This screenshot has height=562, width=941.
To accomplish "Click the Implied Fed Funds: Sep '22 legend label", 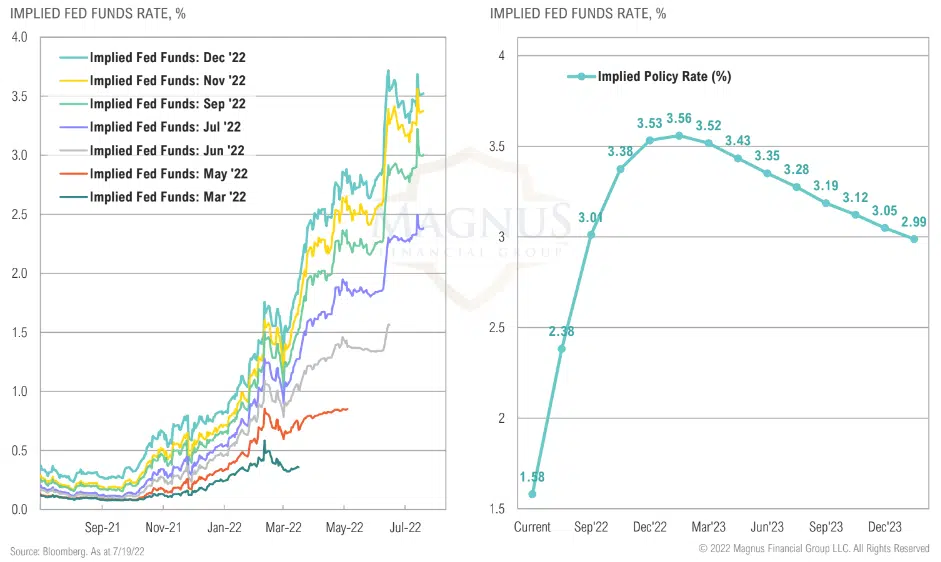I will pos(165,104).
